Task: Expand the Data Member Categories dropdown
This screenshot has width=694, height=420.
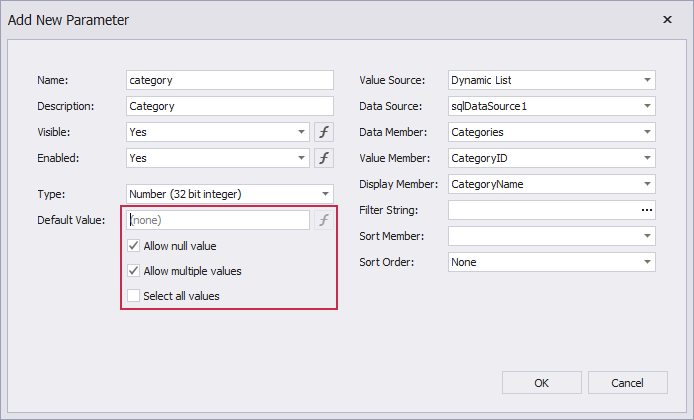Action: [647, 132]
